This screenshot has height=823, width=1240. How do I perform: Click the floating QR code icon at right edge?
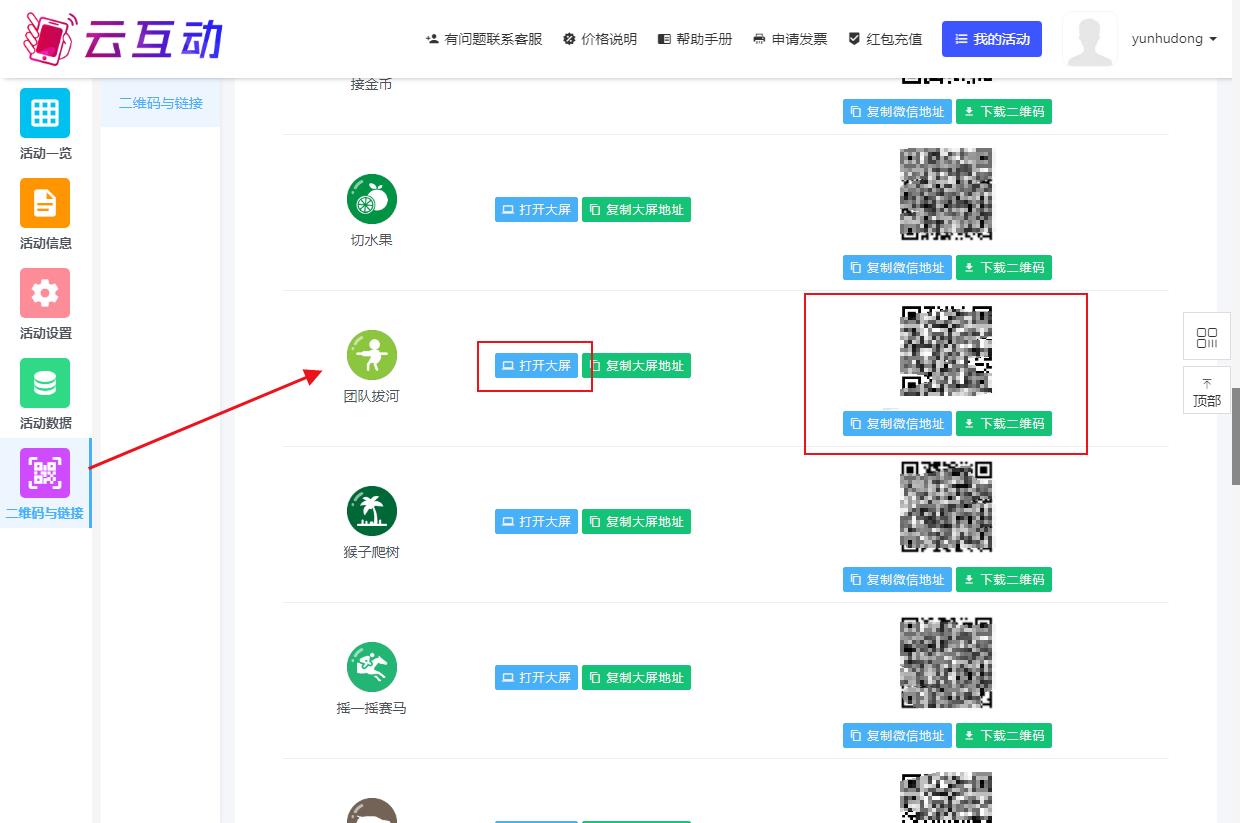pos(1207,337)
